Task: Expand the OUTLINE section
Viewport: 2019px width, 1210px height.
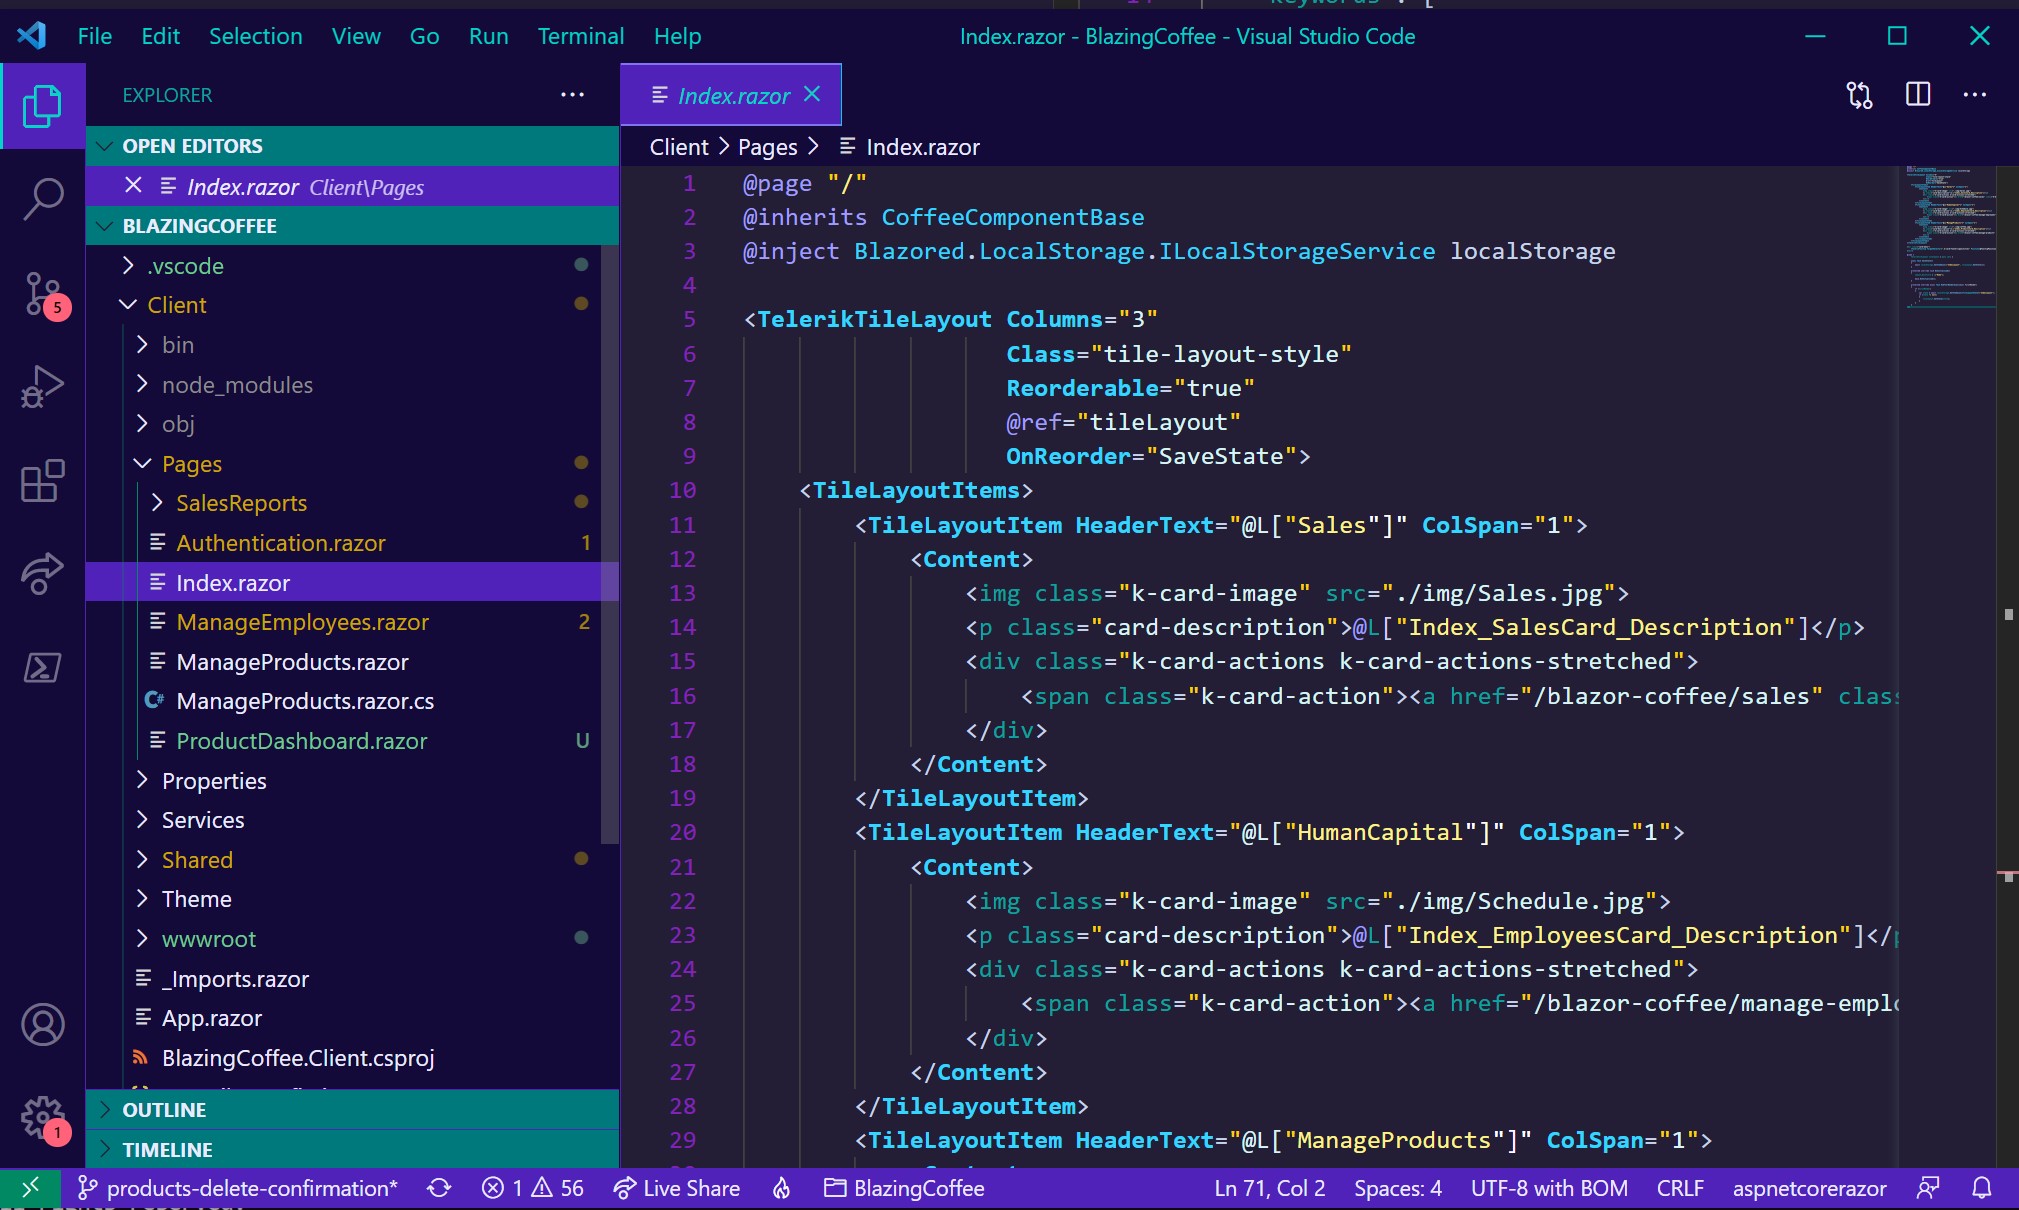Action: [164, 1110]
